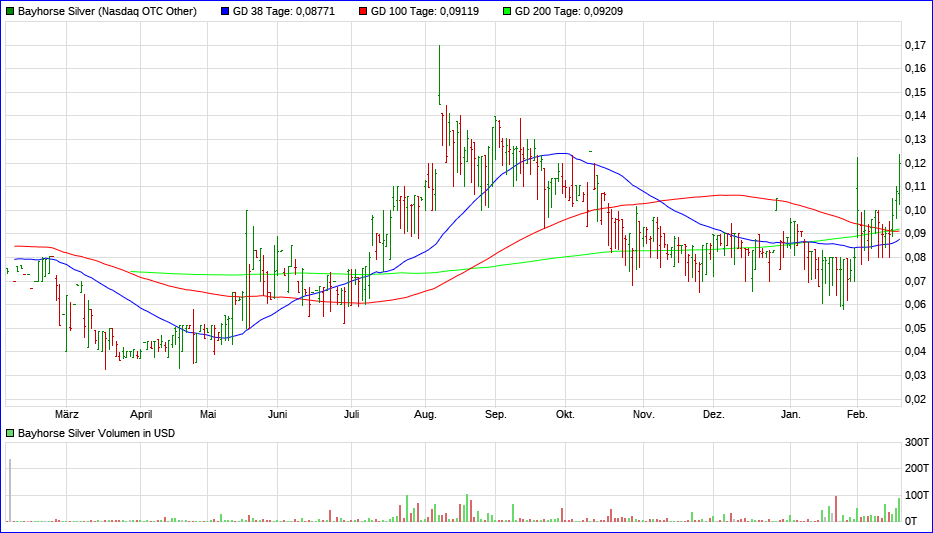Click the Dez. month label
This screenshot has height=533, width=933.
(x=713, y=415)
